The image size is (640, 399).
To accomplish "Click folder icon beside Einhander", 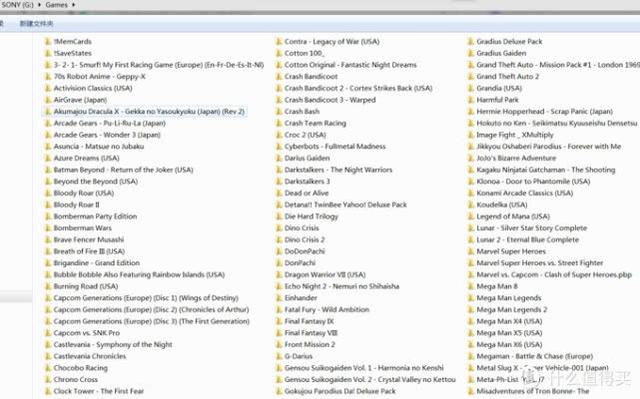I will [x=279, y=298].
